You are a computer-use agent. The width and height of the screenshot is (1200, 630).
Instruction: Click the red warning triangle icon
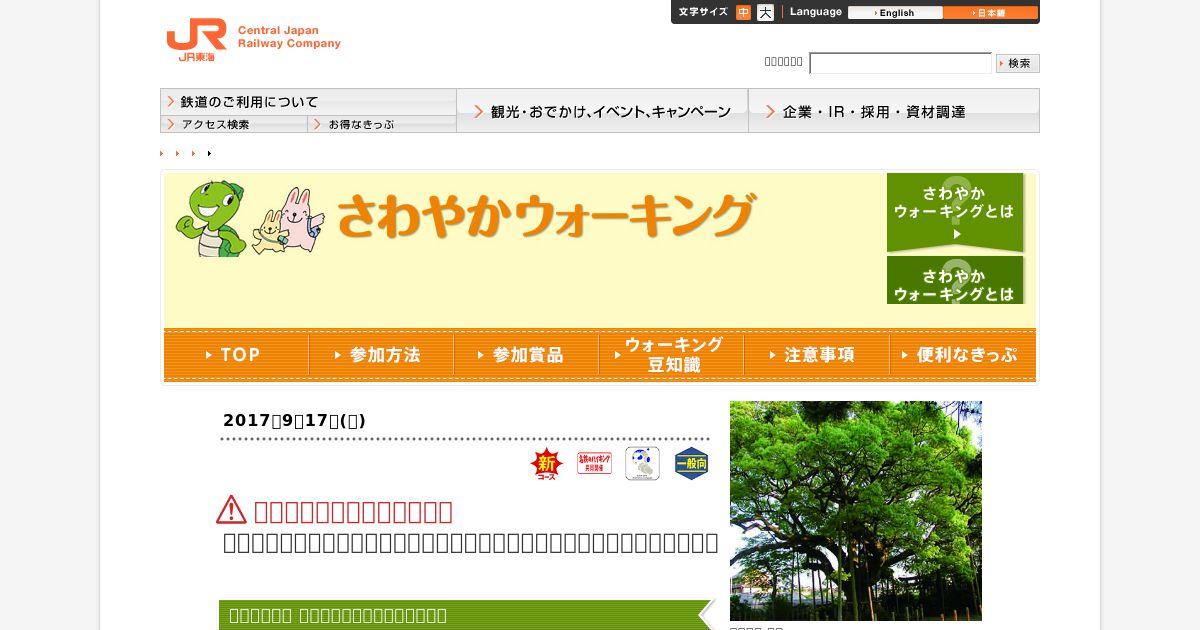point(231,510)
